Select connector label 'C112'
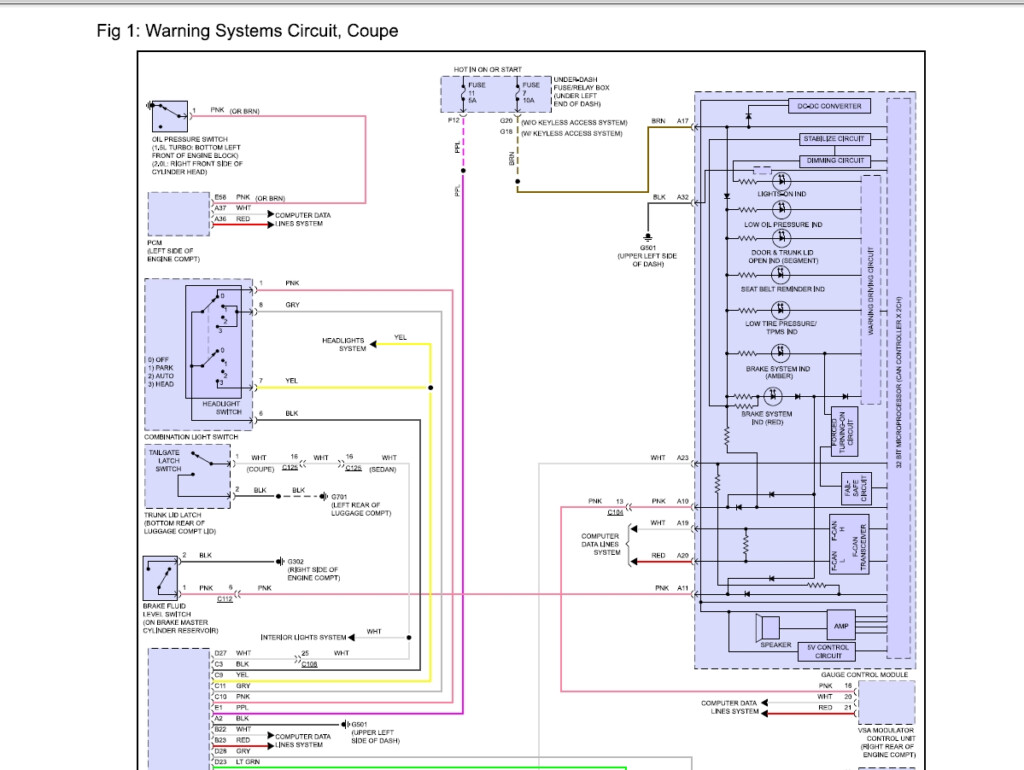Image resolution: width=1024 pixels, height=770 pixels. 225,599
